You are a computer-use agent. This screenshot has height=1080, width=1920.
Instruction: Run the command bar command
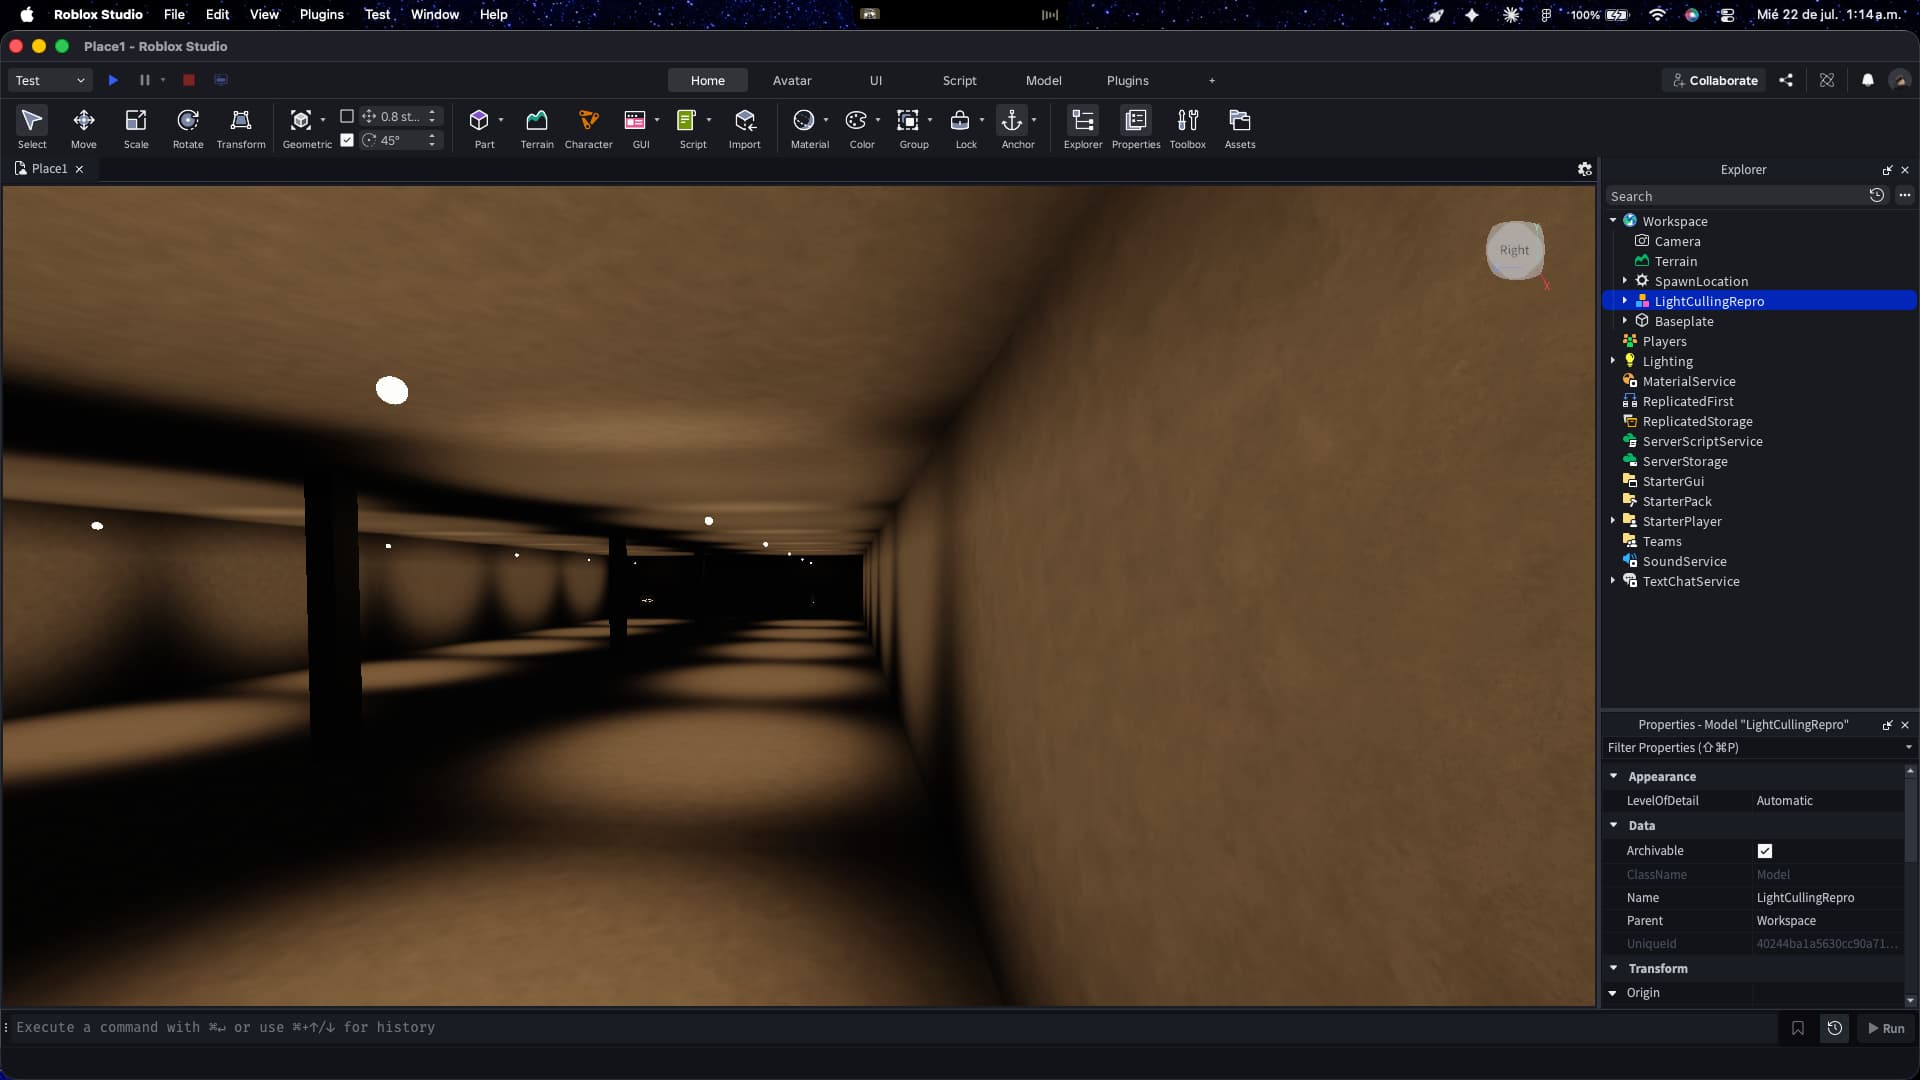point(1886,1028)
